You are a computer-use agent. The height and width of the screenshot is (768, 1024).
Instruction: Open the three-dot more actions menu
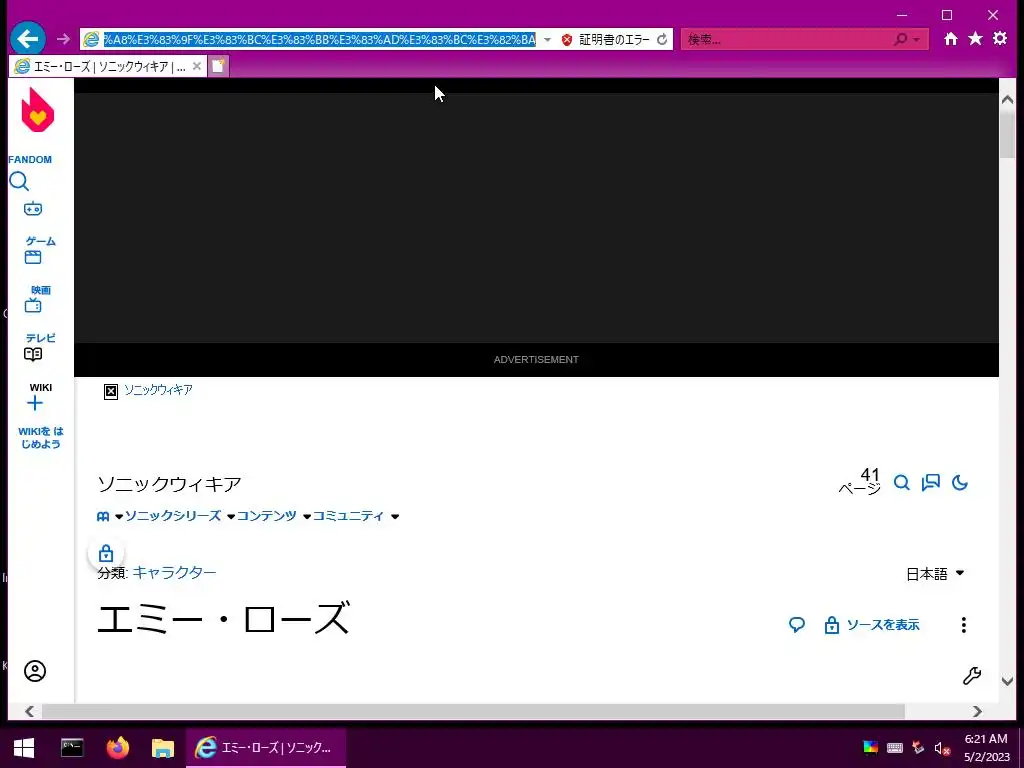tap(963, 625)
